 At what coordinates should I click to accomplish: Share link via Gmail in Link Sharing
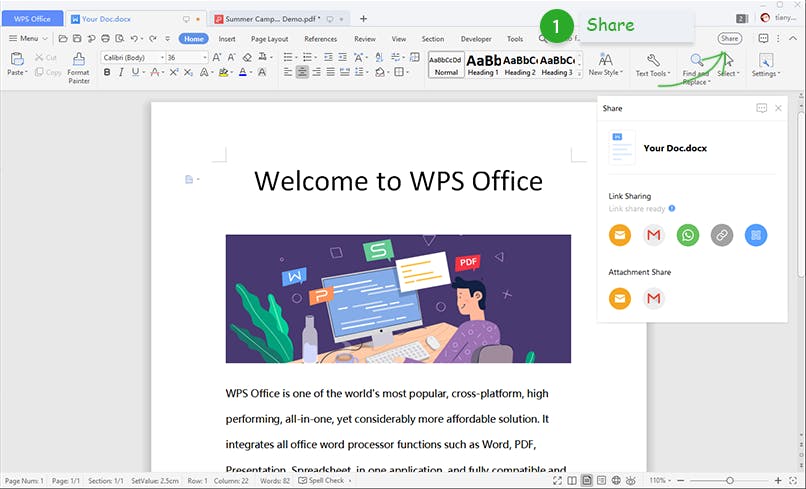click(x=653, y=235)
